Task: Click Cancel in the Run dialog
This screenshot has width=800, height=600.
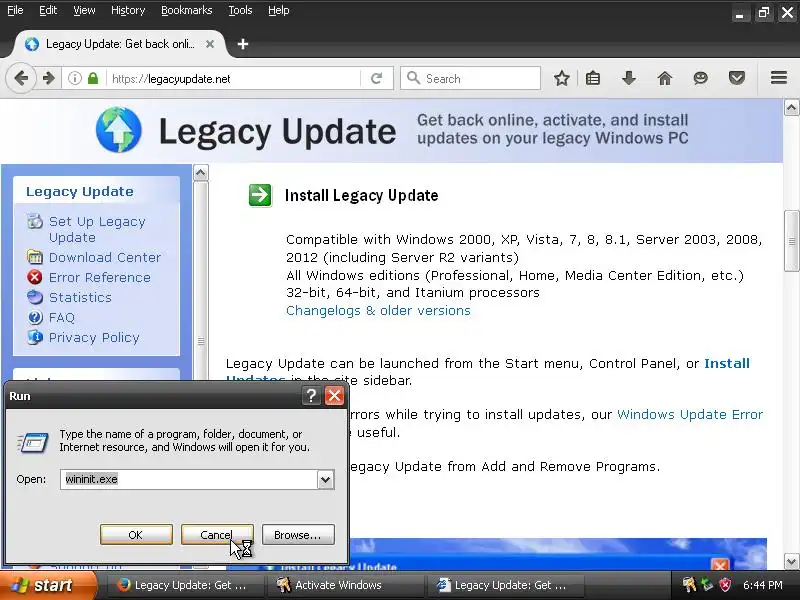Action: [x=217, y=535]
